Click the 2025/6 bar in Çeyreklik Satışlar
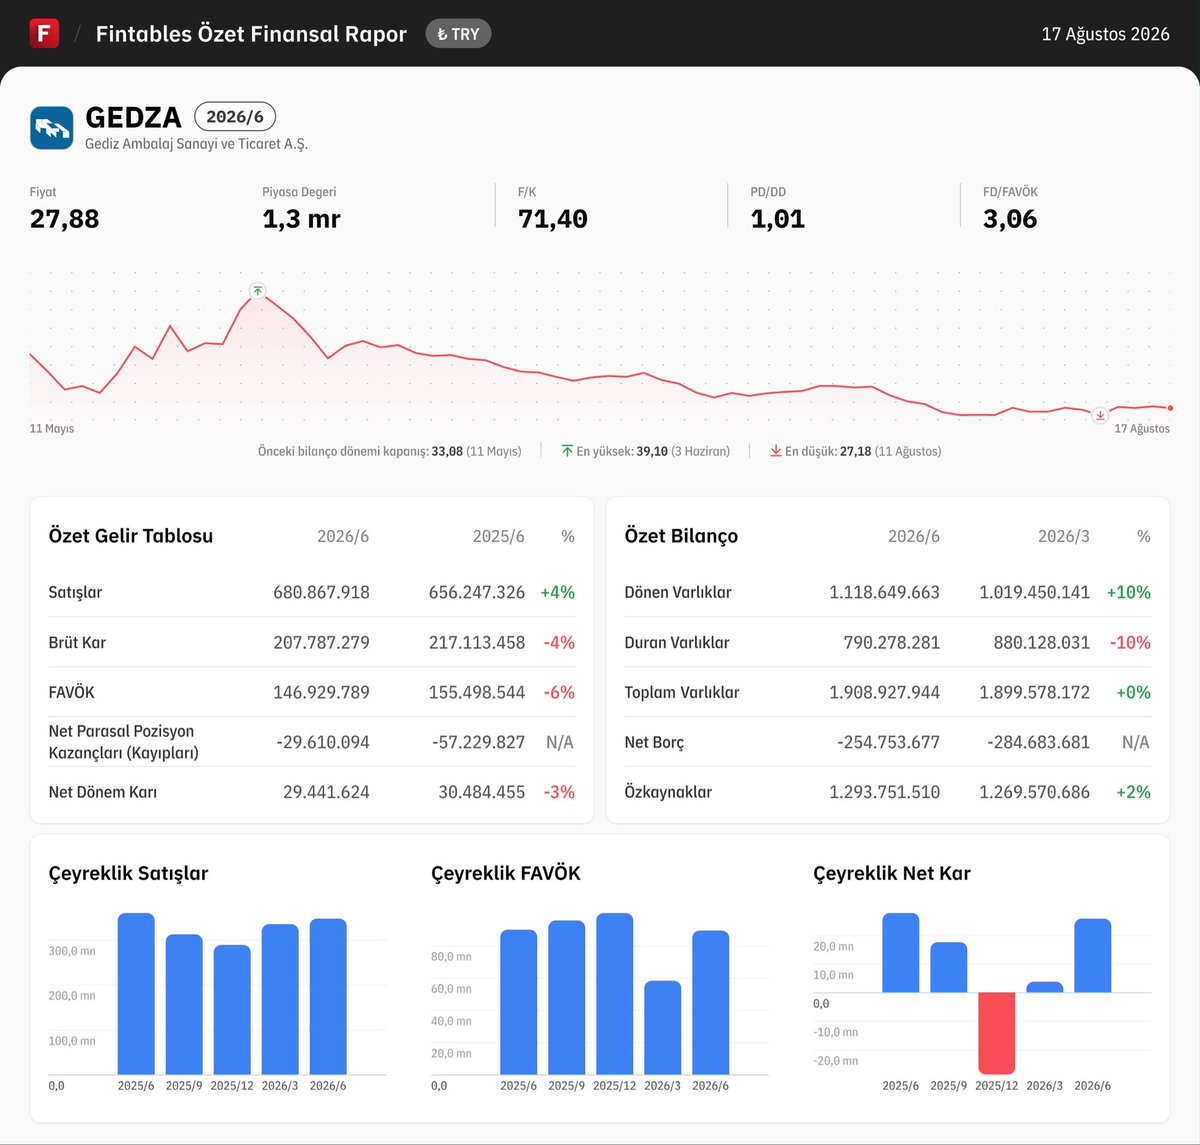The height and width of the screenshot is (1145, 1200). point(136,994)
